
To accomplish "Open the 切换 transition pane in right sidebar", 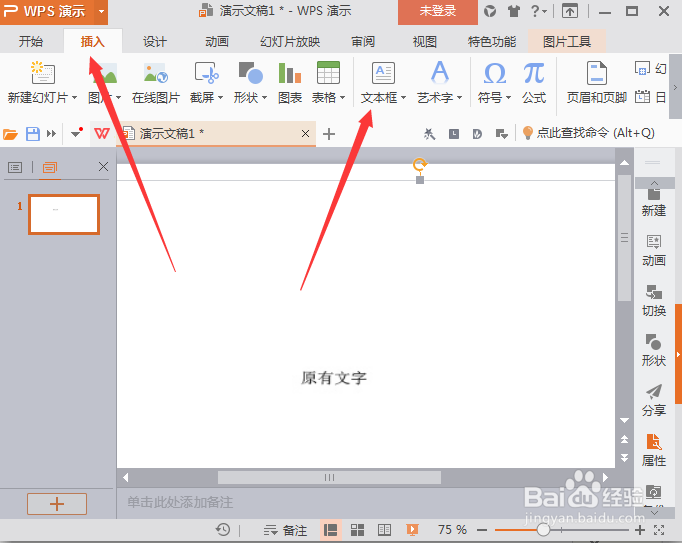I will coord(654,301).
